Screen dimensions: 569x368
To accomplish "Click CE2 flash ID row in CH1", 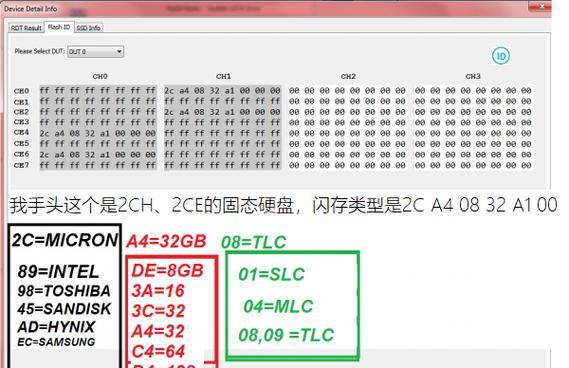I will [222, 112].
